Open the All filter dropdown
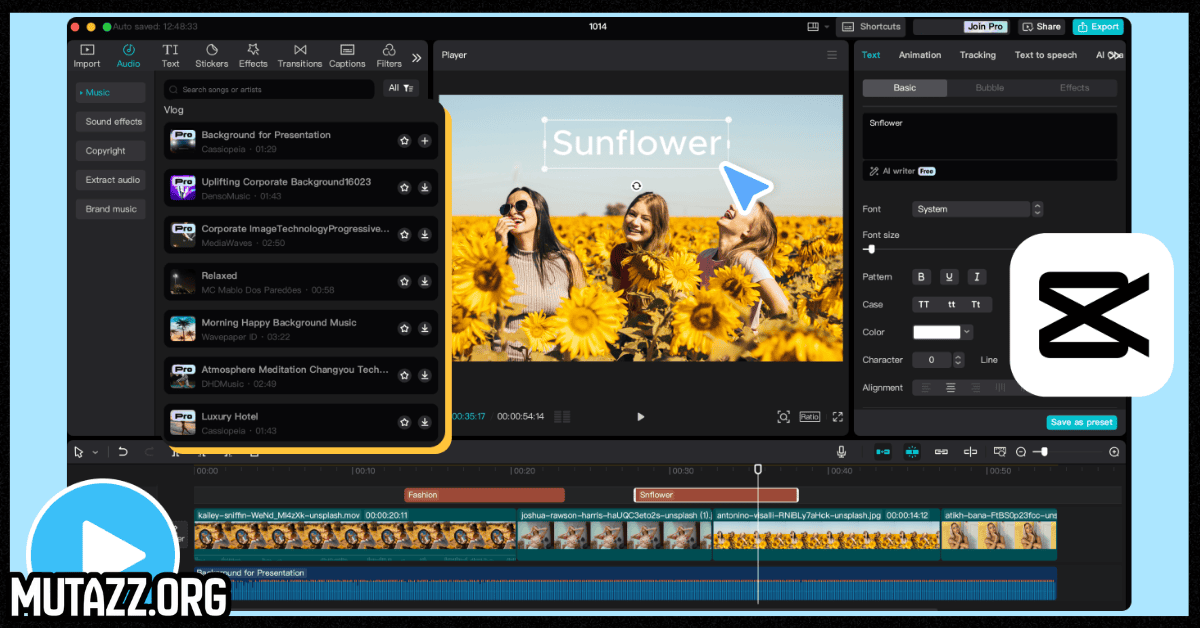Image resolution: width=1200 pixels, height=628 pixels. coord(403,88)
